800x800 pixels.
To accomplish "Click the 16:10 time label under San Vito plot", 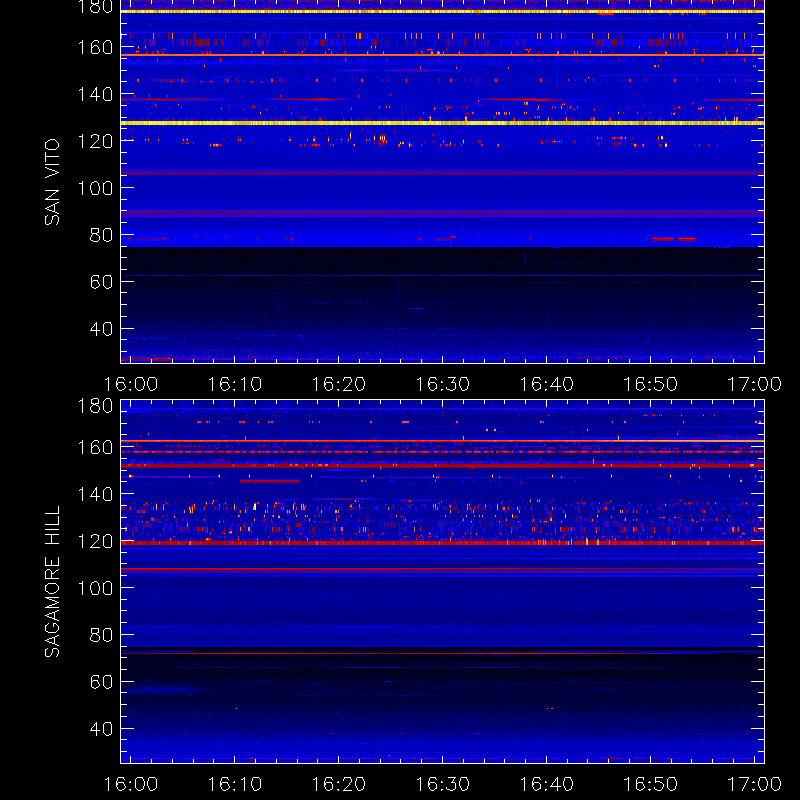I will pos(235,384).
